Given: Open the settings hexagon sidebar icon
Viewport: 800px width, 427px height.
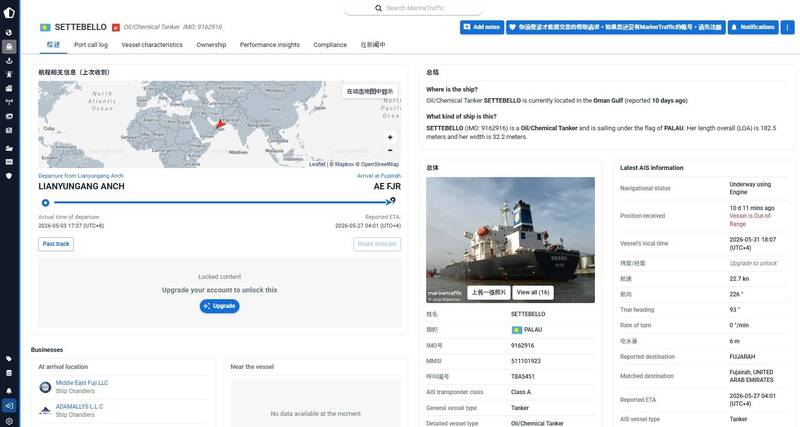Looking at the screenshot, I should pyautogui.click(x=9, y=421).
